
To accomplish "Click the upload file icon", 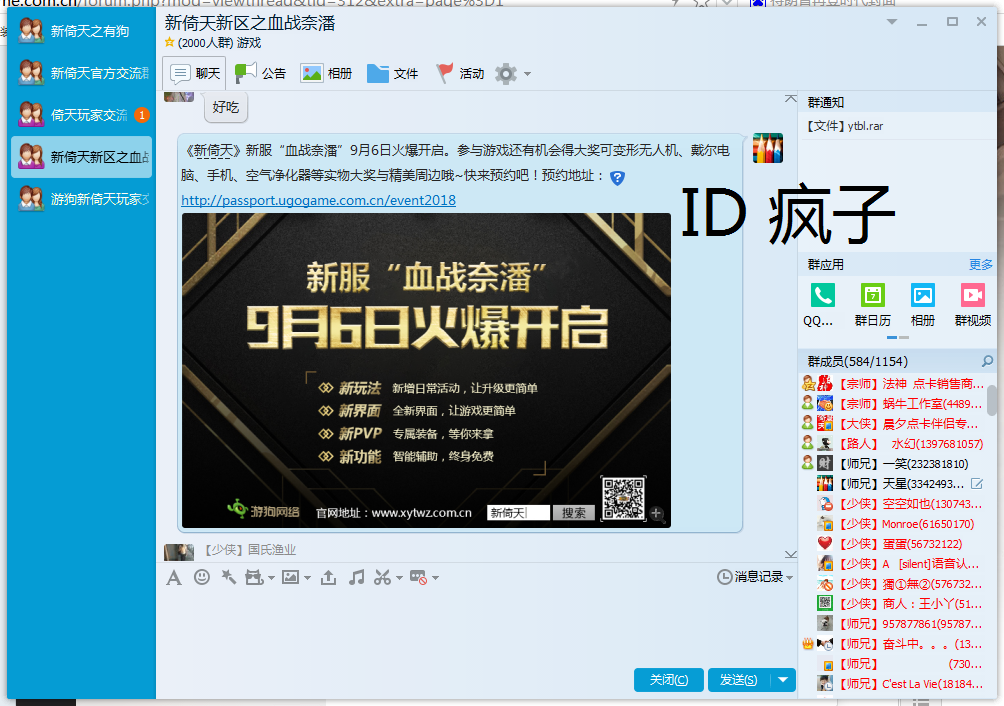I will point(328,578).
